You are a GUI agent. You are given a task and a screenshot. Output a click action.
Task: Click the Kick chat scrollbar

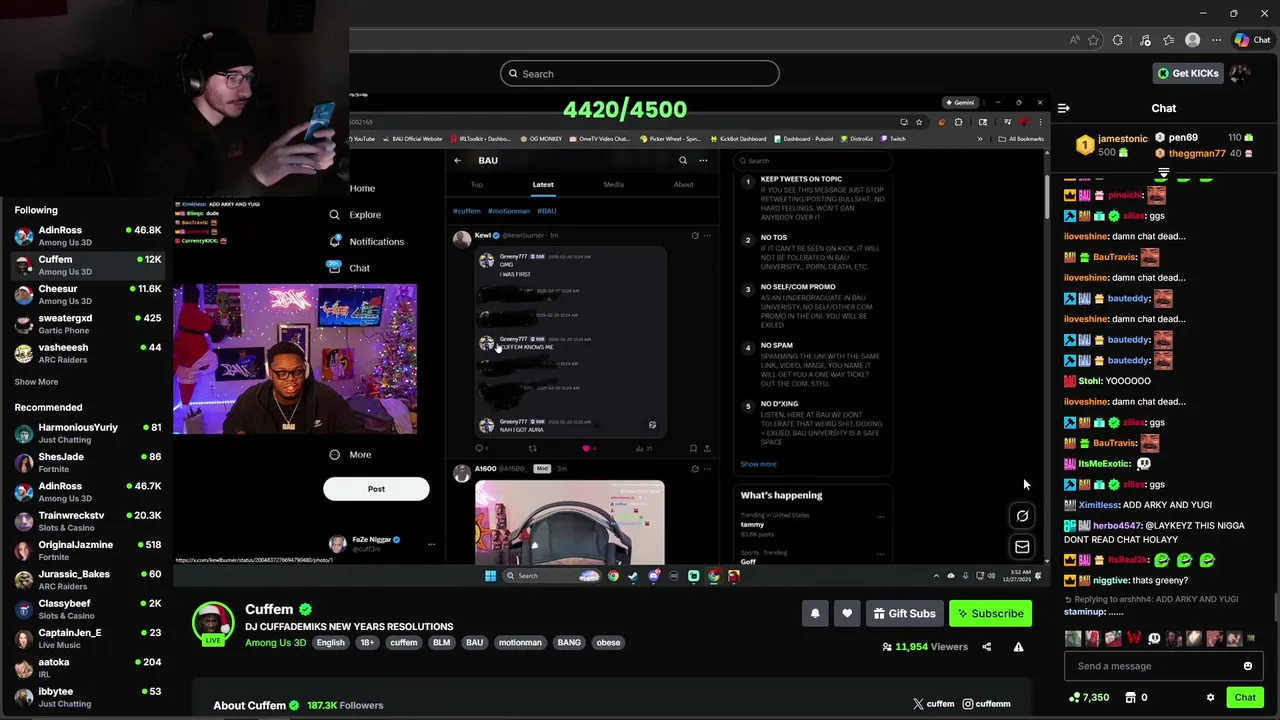click(x=1275, y=607)
